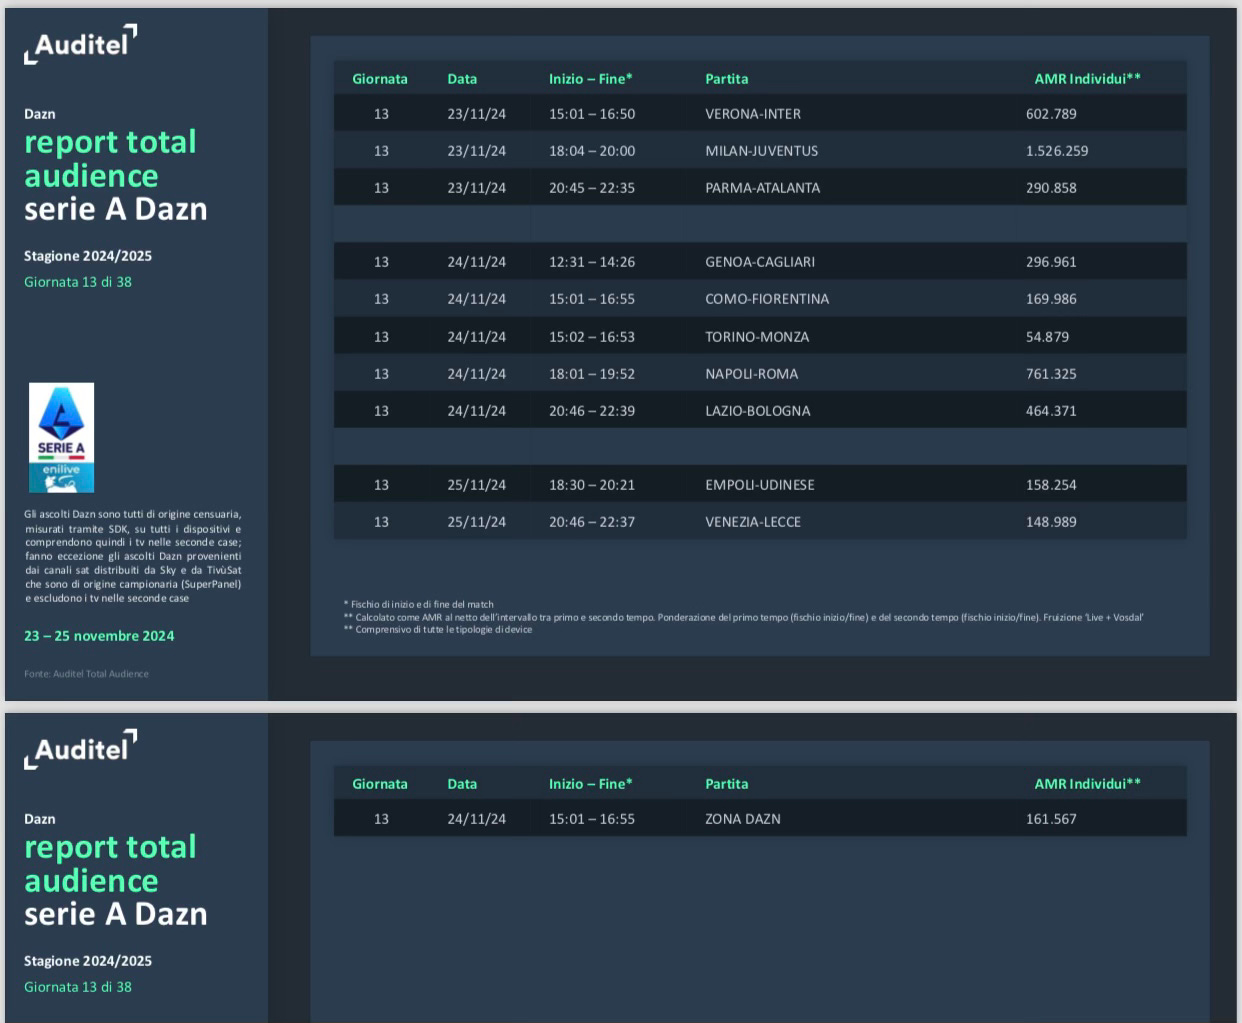Select the EMPOLI-UDINESE match cell
1242x1023 pixels.
click(x=760, y=485)
